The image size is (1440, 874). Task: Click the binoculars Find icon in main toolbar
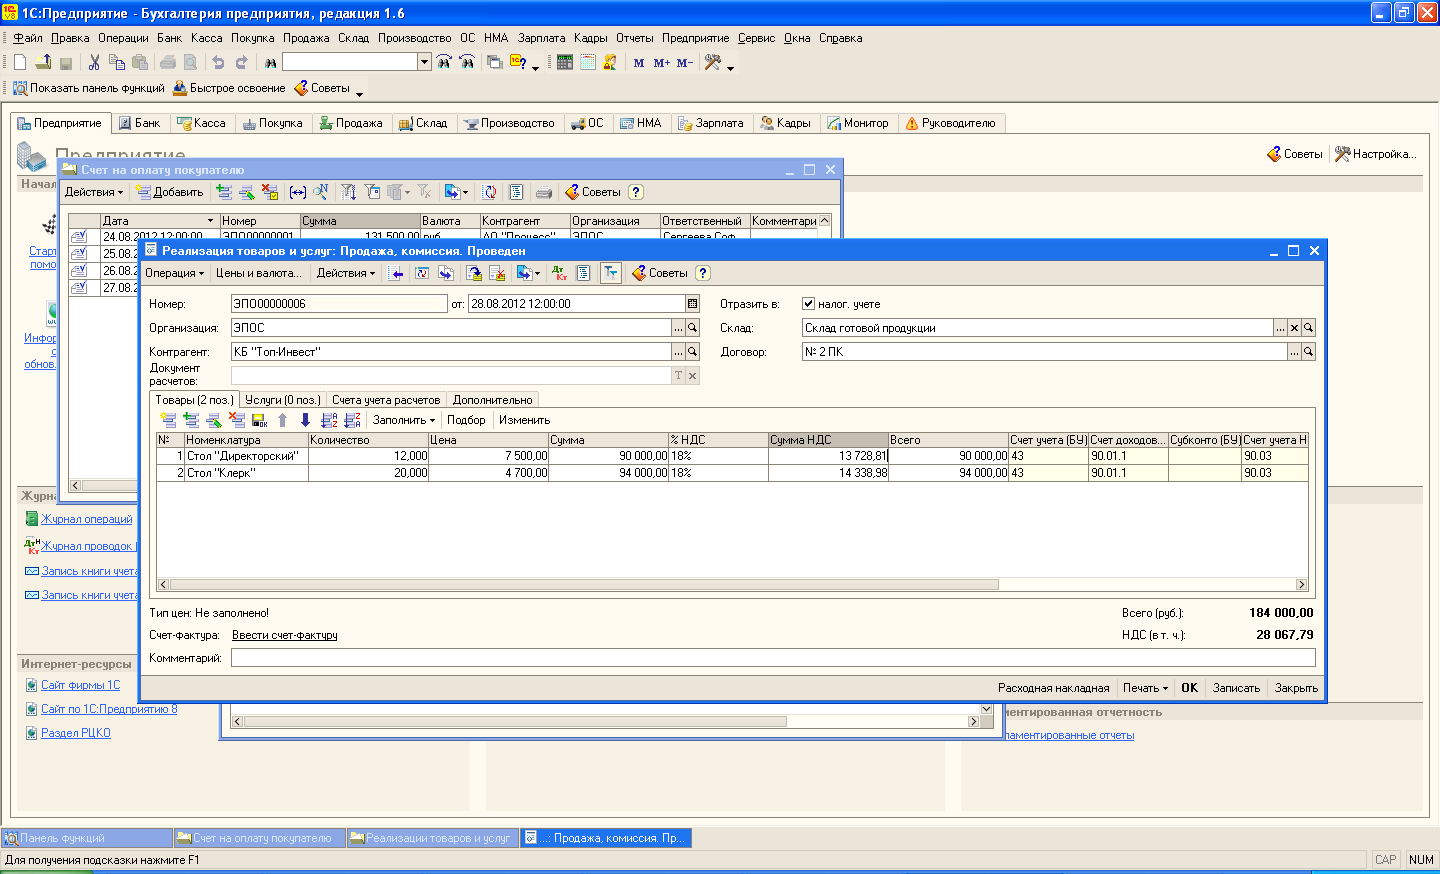tap(270, 62)
